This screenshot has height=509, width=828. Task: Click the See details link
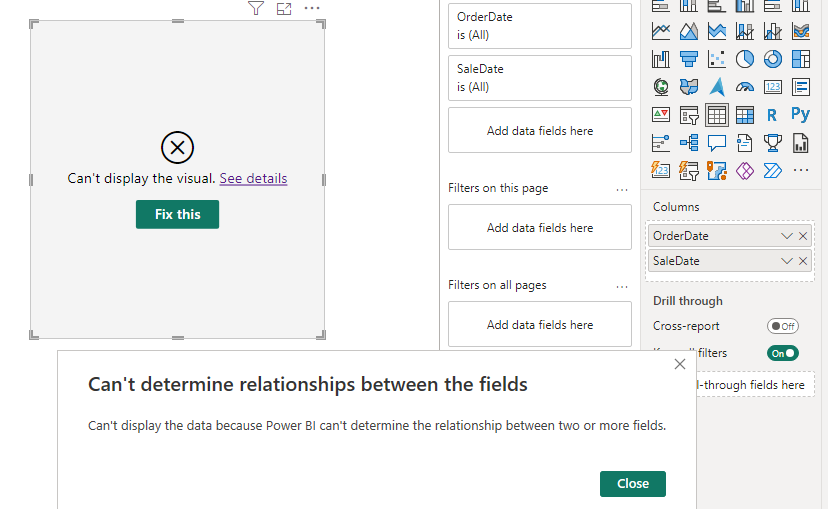point(253,178)
